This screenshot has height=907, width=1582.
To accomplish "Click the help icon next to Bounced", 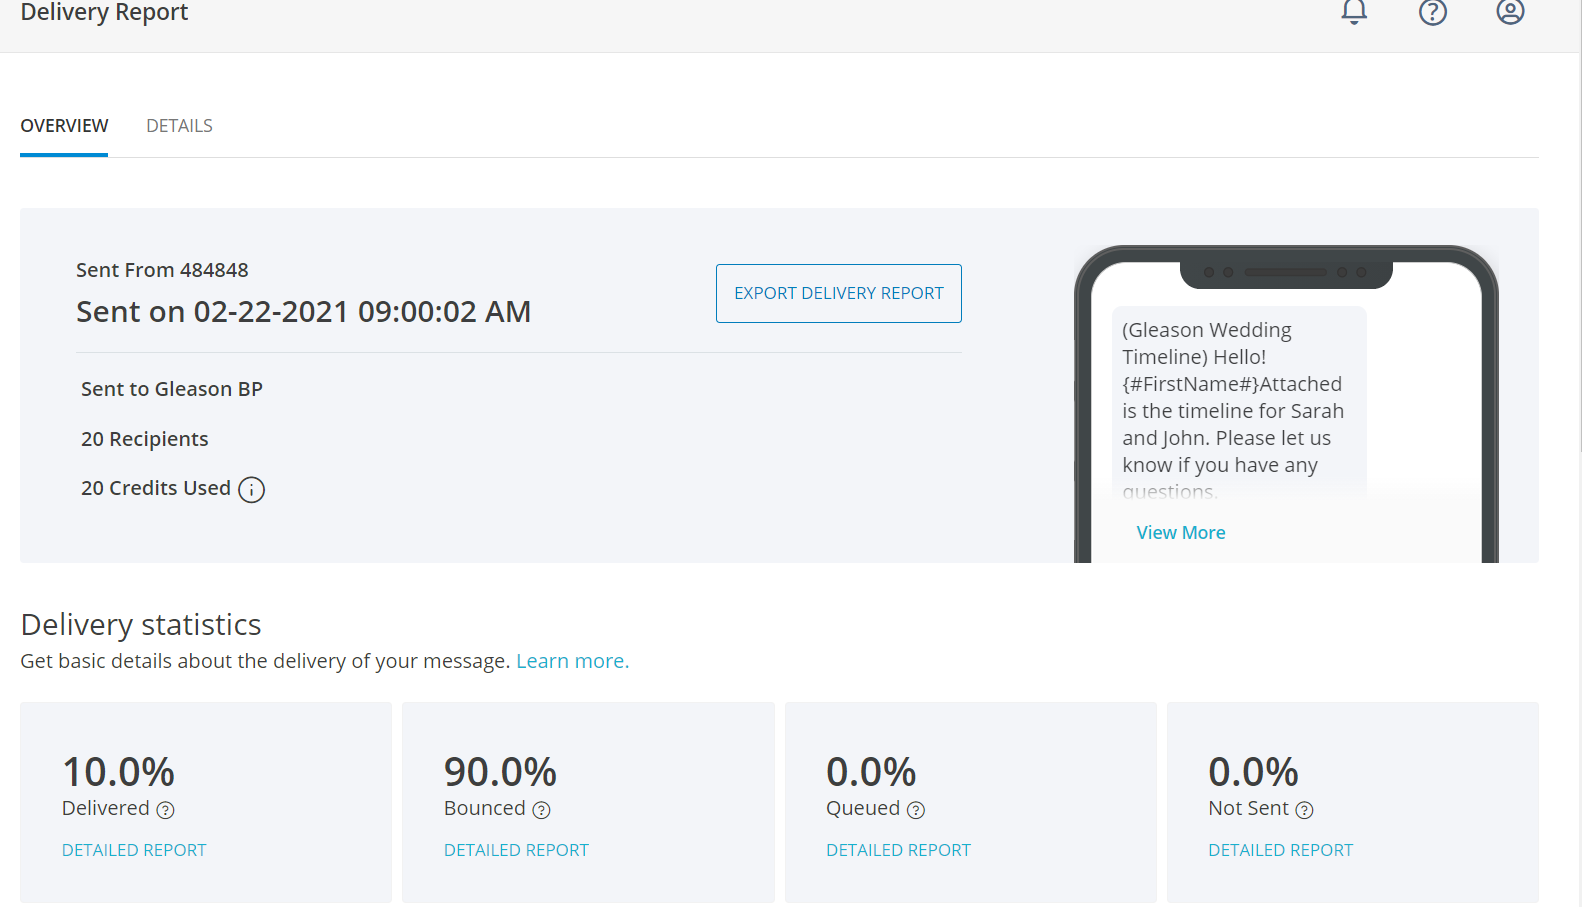I will click(x=541, y=810).
